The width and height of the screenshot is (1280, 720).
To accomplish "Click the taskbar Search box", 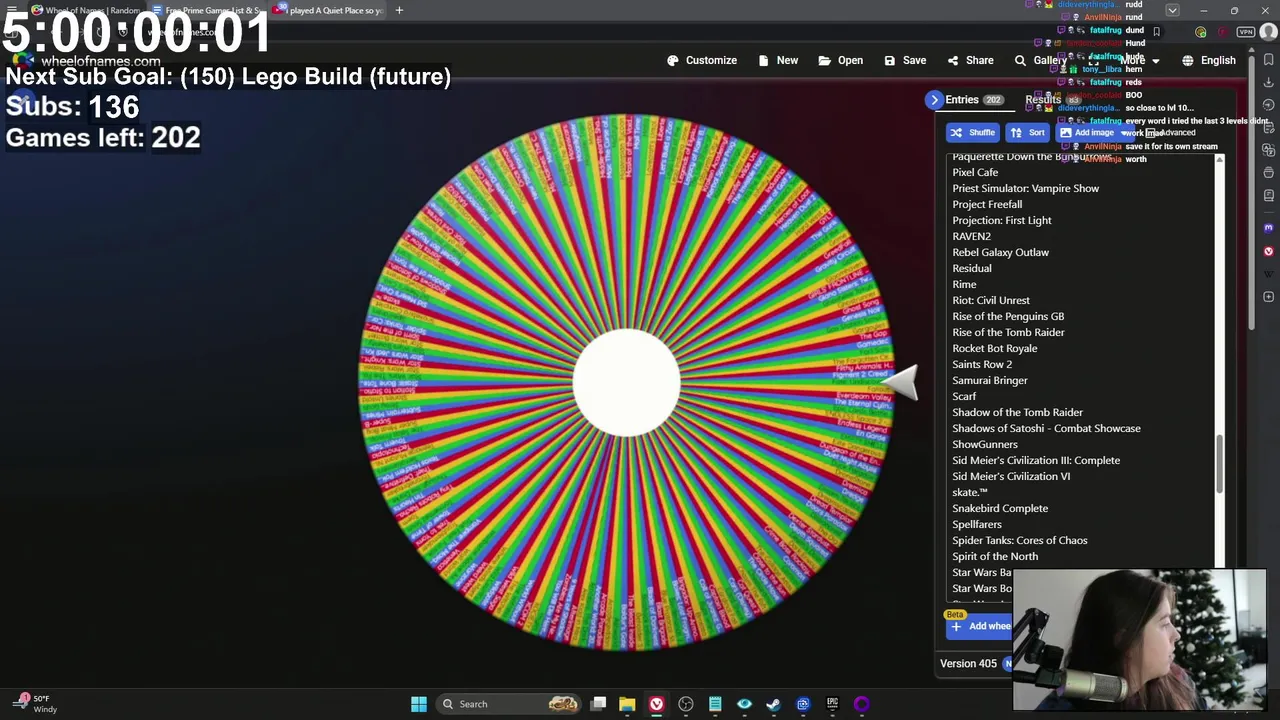I will pyautogui.click(x=510, y=704).
